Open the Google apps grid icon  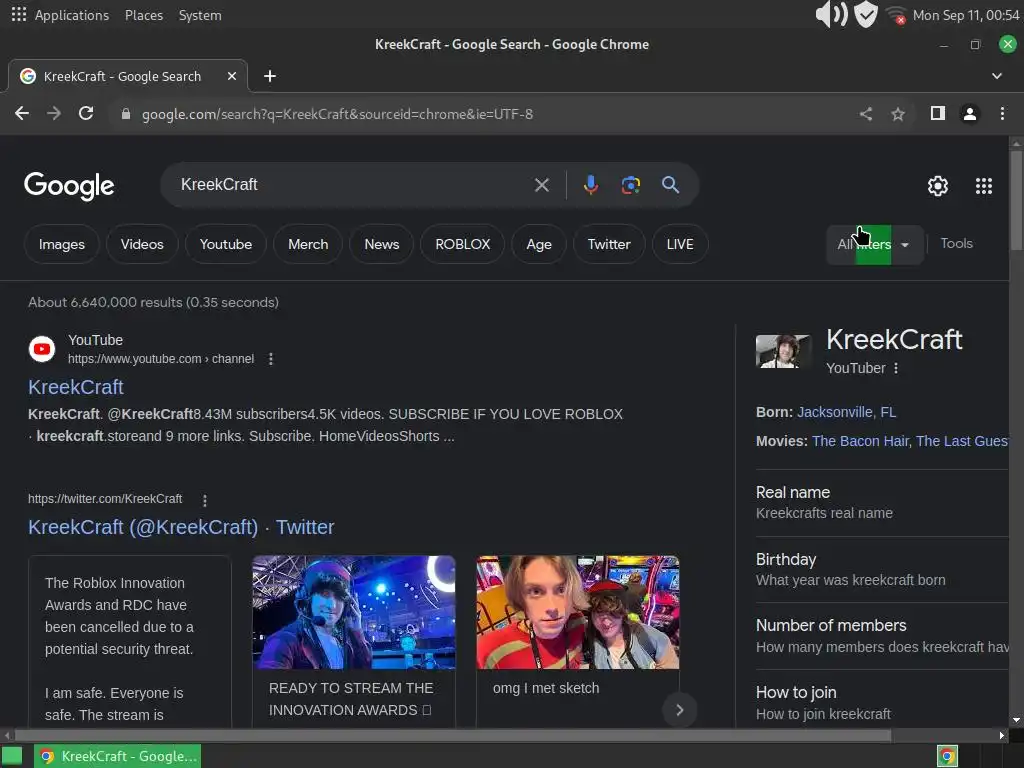[x=984, y=186]
